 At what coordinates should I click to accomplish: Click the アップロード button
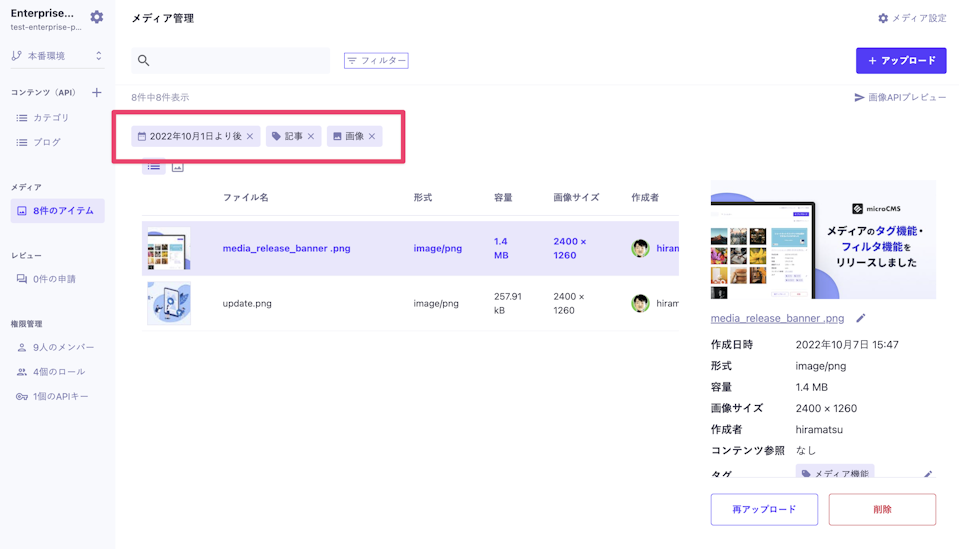point(900,61)
